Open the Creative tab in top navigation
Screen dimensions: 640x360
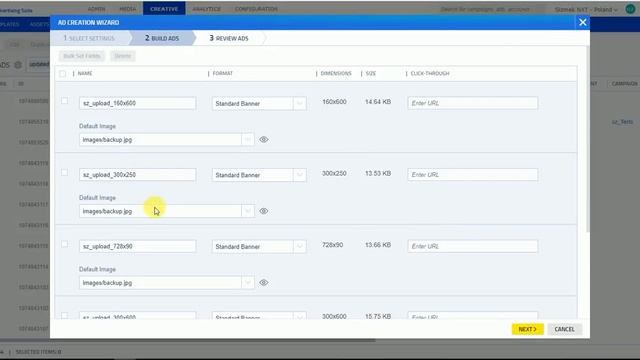(164, 9)
